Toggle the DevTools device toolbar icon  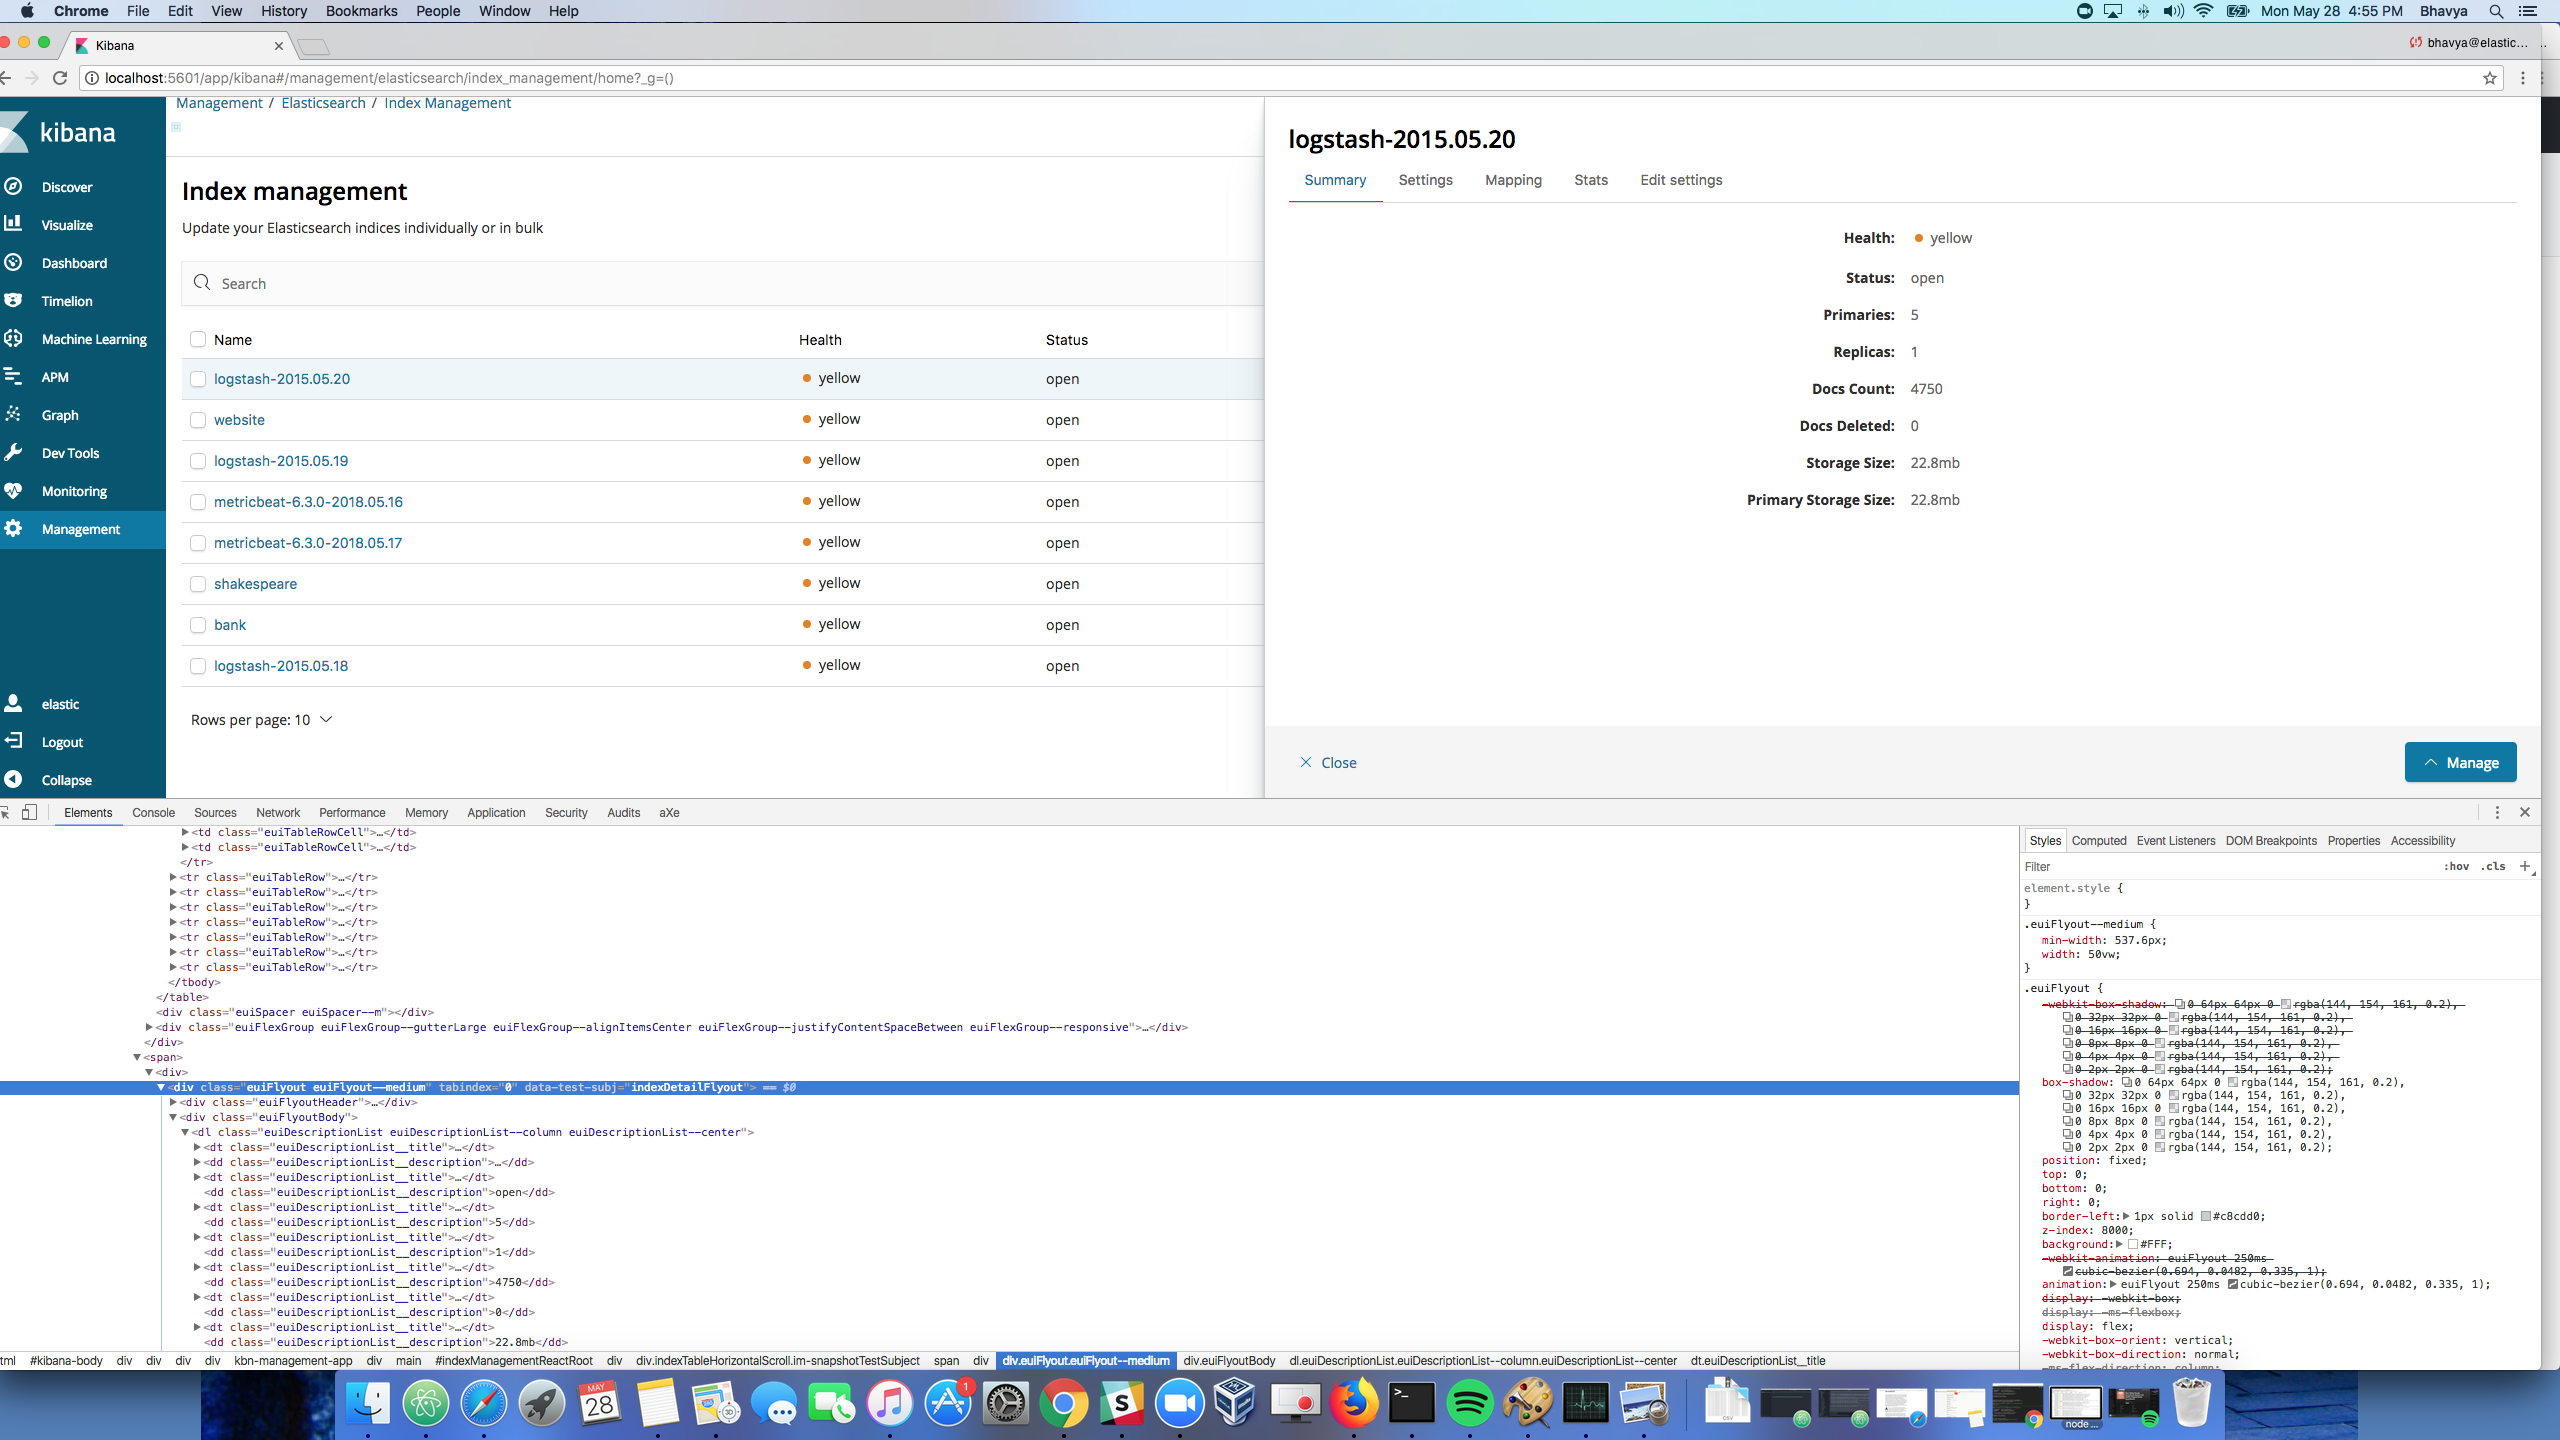[x=30, y=812]
